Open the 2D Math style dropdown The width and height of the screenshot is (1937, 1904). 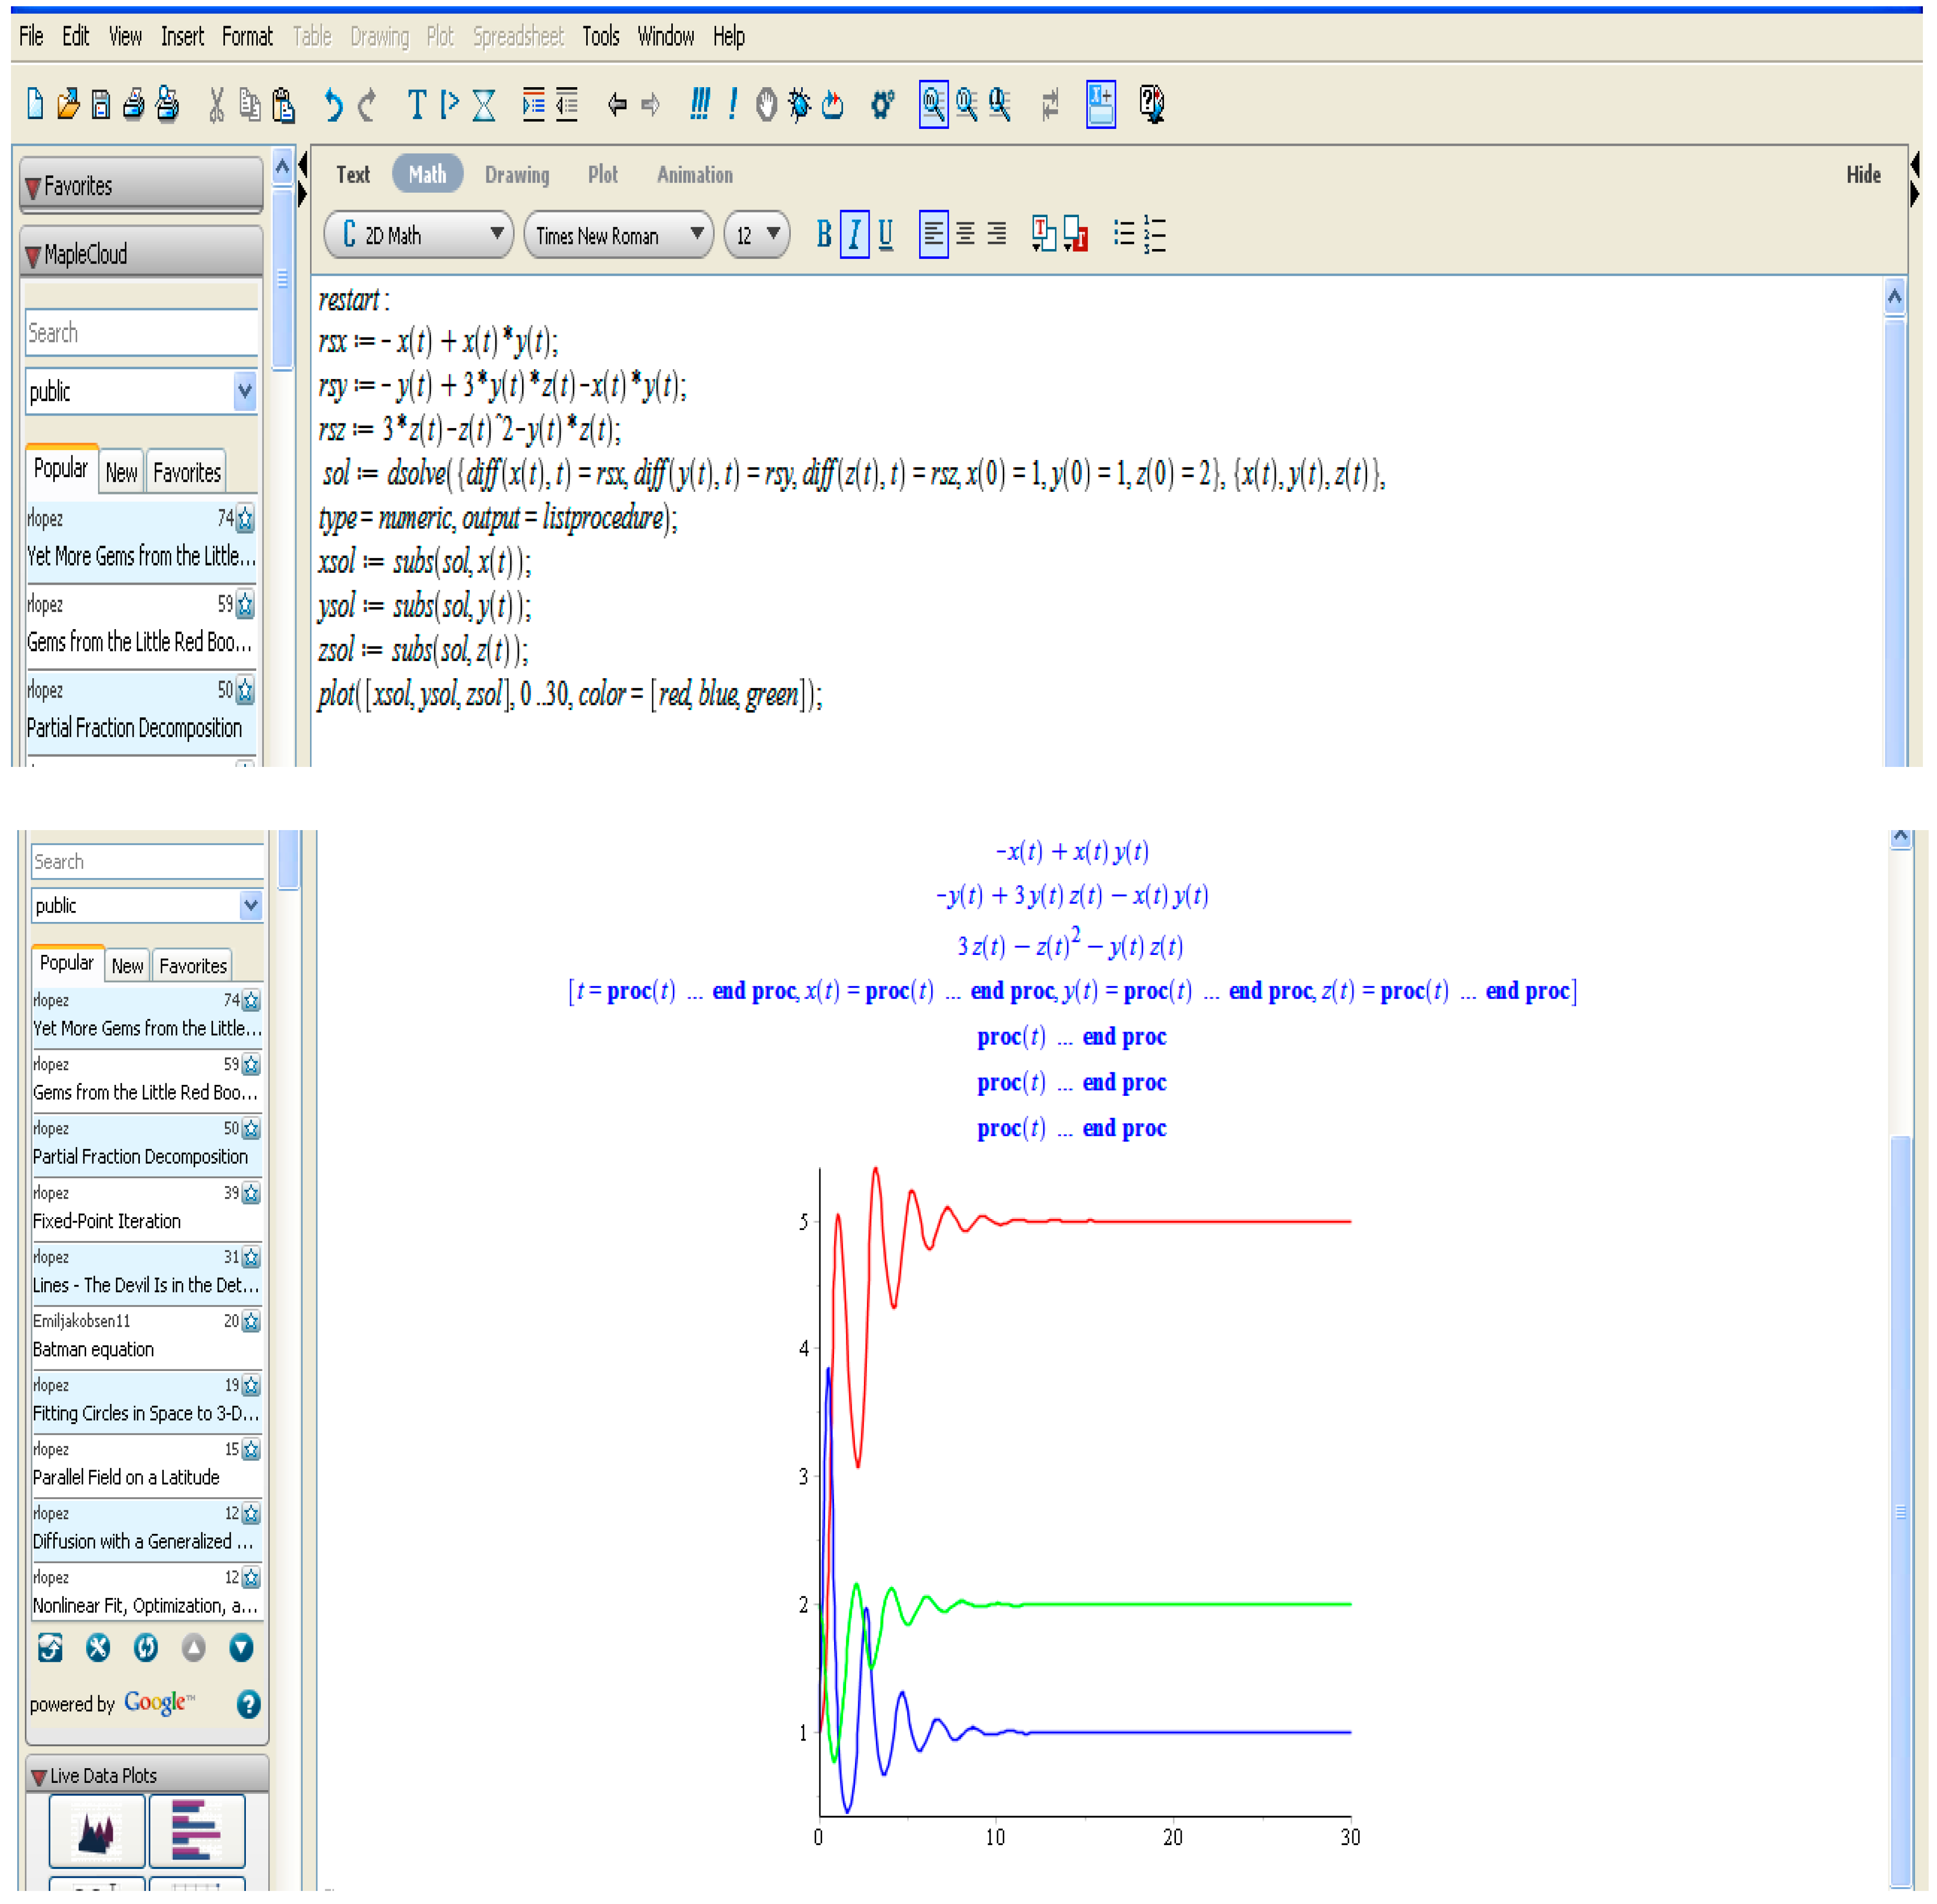tap(419, 235)
